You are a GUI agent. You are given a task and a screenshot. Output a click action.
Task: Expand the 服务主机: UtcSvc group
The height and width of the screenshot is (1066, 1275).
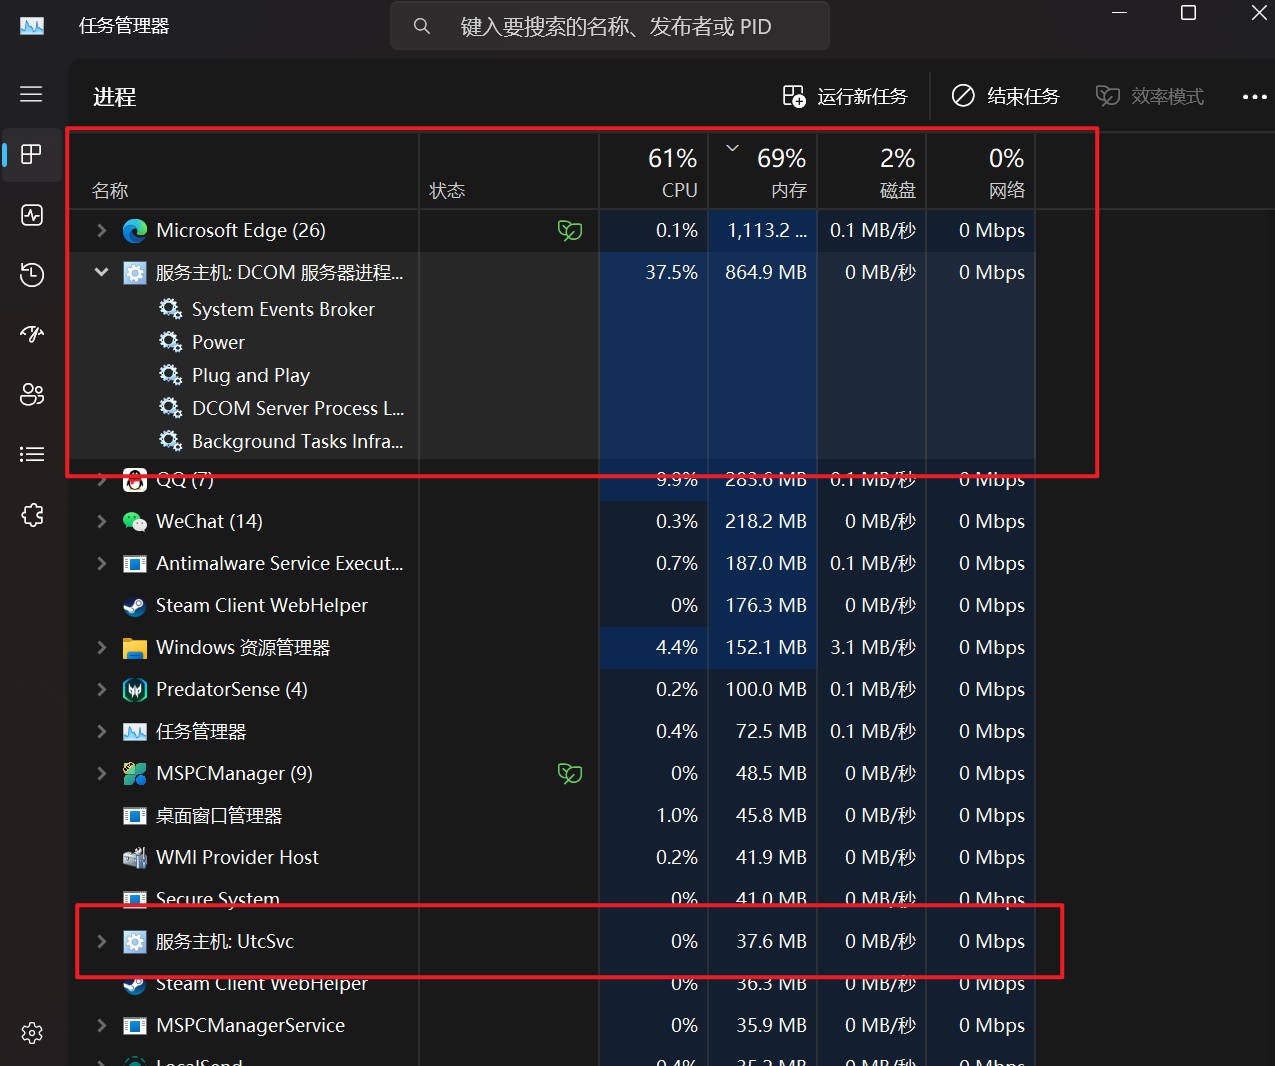click(101, 941)
